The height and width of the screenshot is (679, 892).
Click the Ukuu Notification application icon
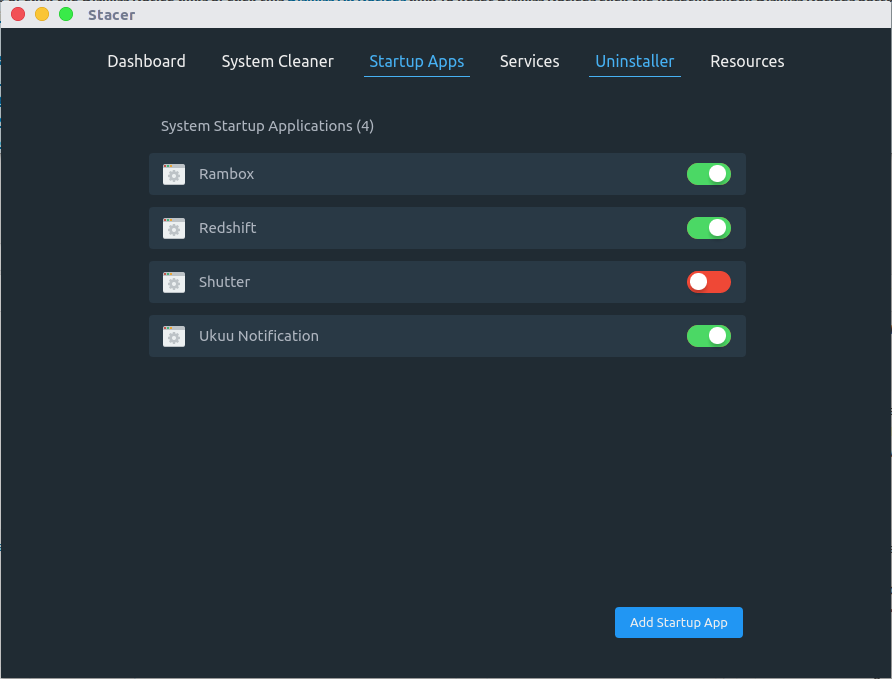(174, 336)
